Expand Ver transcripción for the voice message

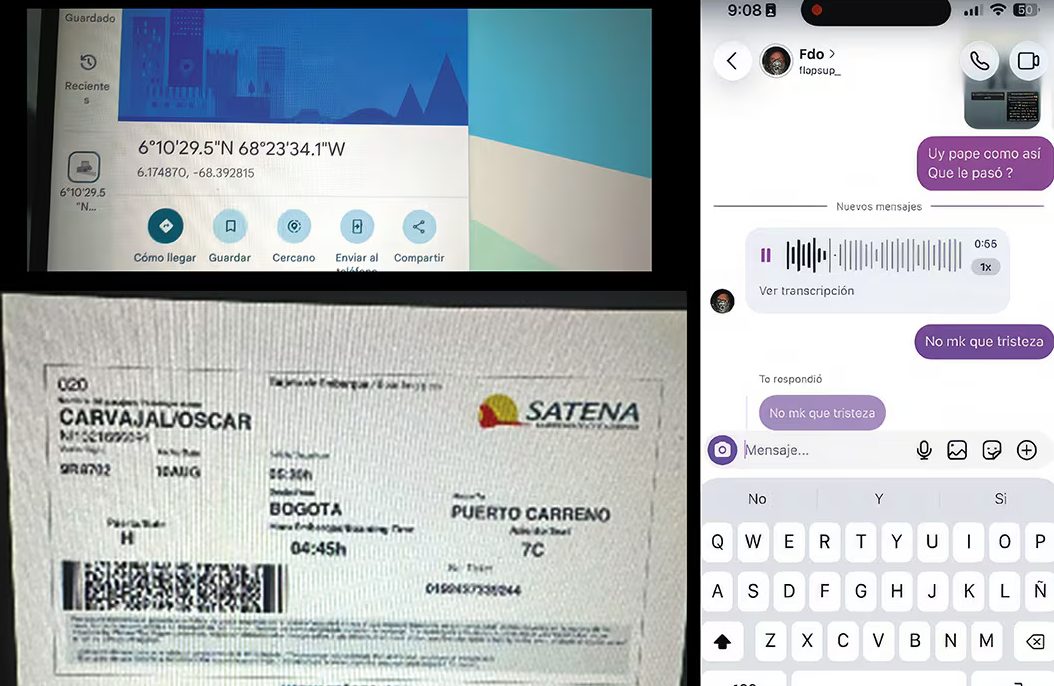(807, 291)
